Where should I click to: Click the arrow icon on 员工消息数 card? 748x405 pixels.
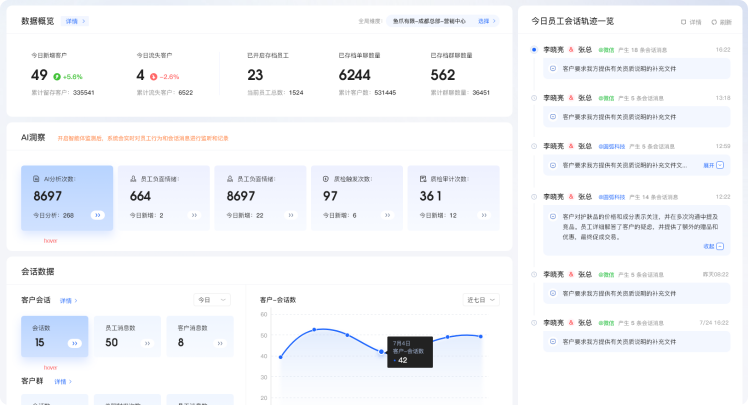(146, 343)
